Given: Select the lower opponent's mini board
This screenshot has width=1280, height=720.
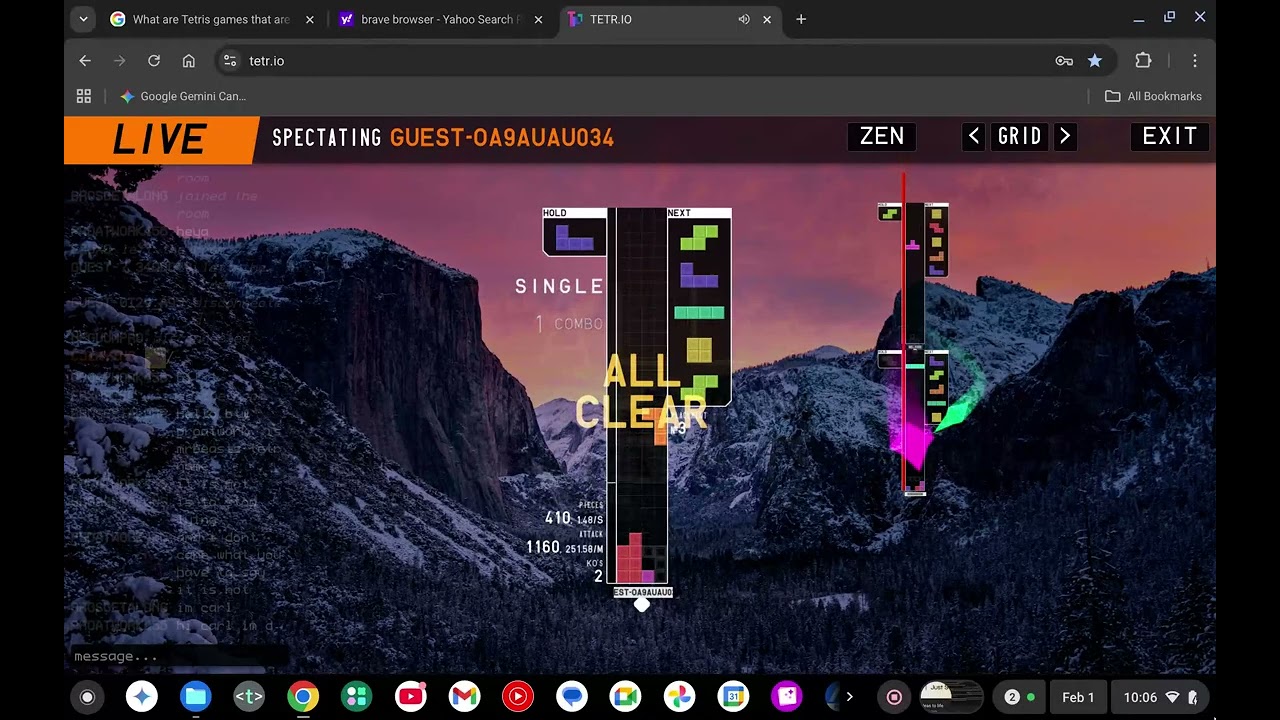Looking at the screenshot, I should click(913, 422).
